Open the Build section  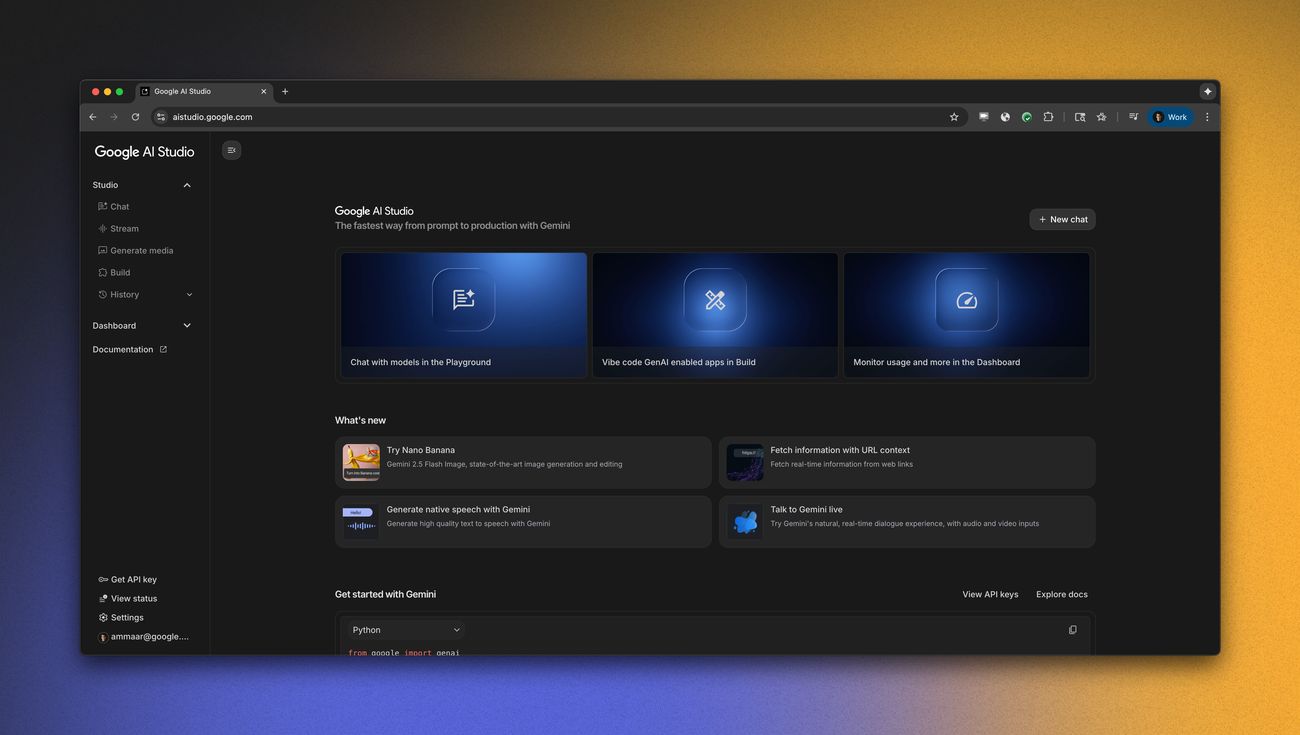pos(119,272)
